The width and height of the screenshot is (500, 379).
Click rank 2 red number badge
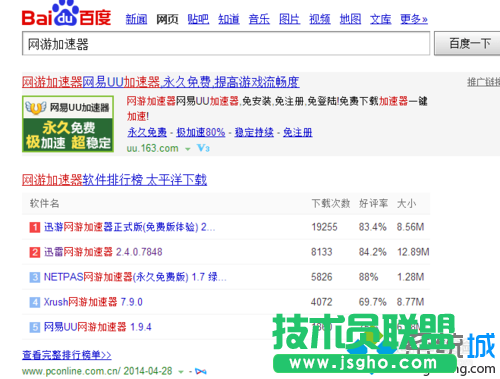(35, 252)
